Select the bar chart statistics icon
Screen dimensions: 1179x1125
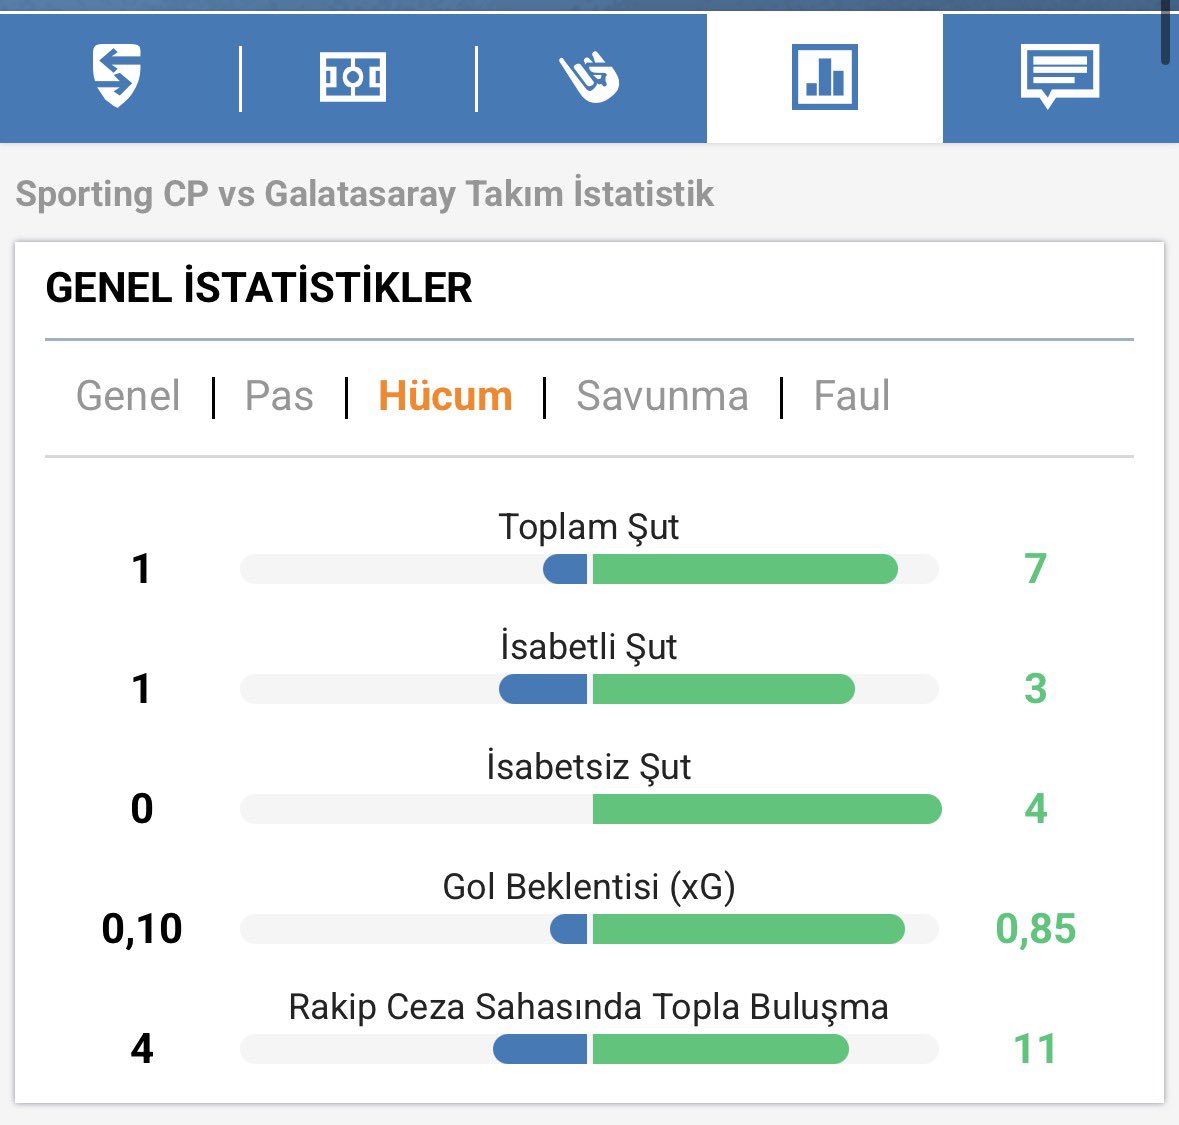(824, 77)
